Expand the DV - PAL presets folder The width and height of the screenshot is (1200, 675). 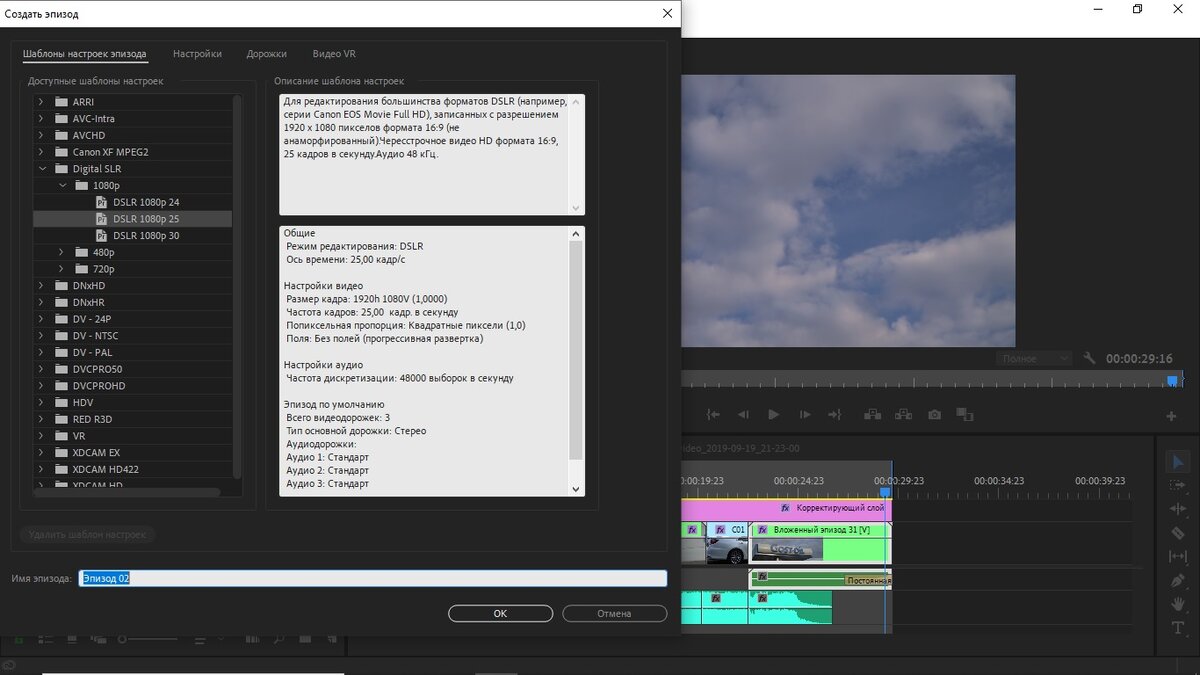[x=41, y=352]
